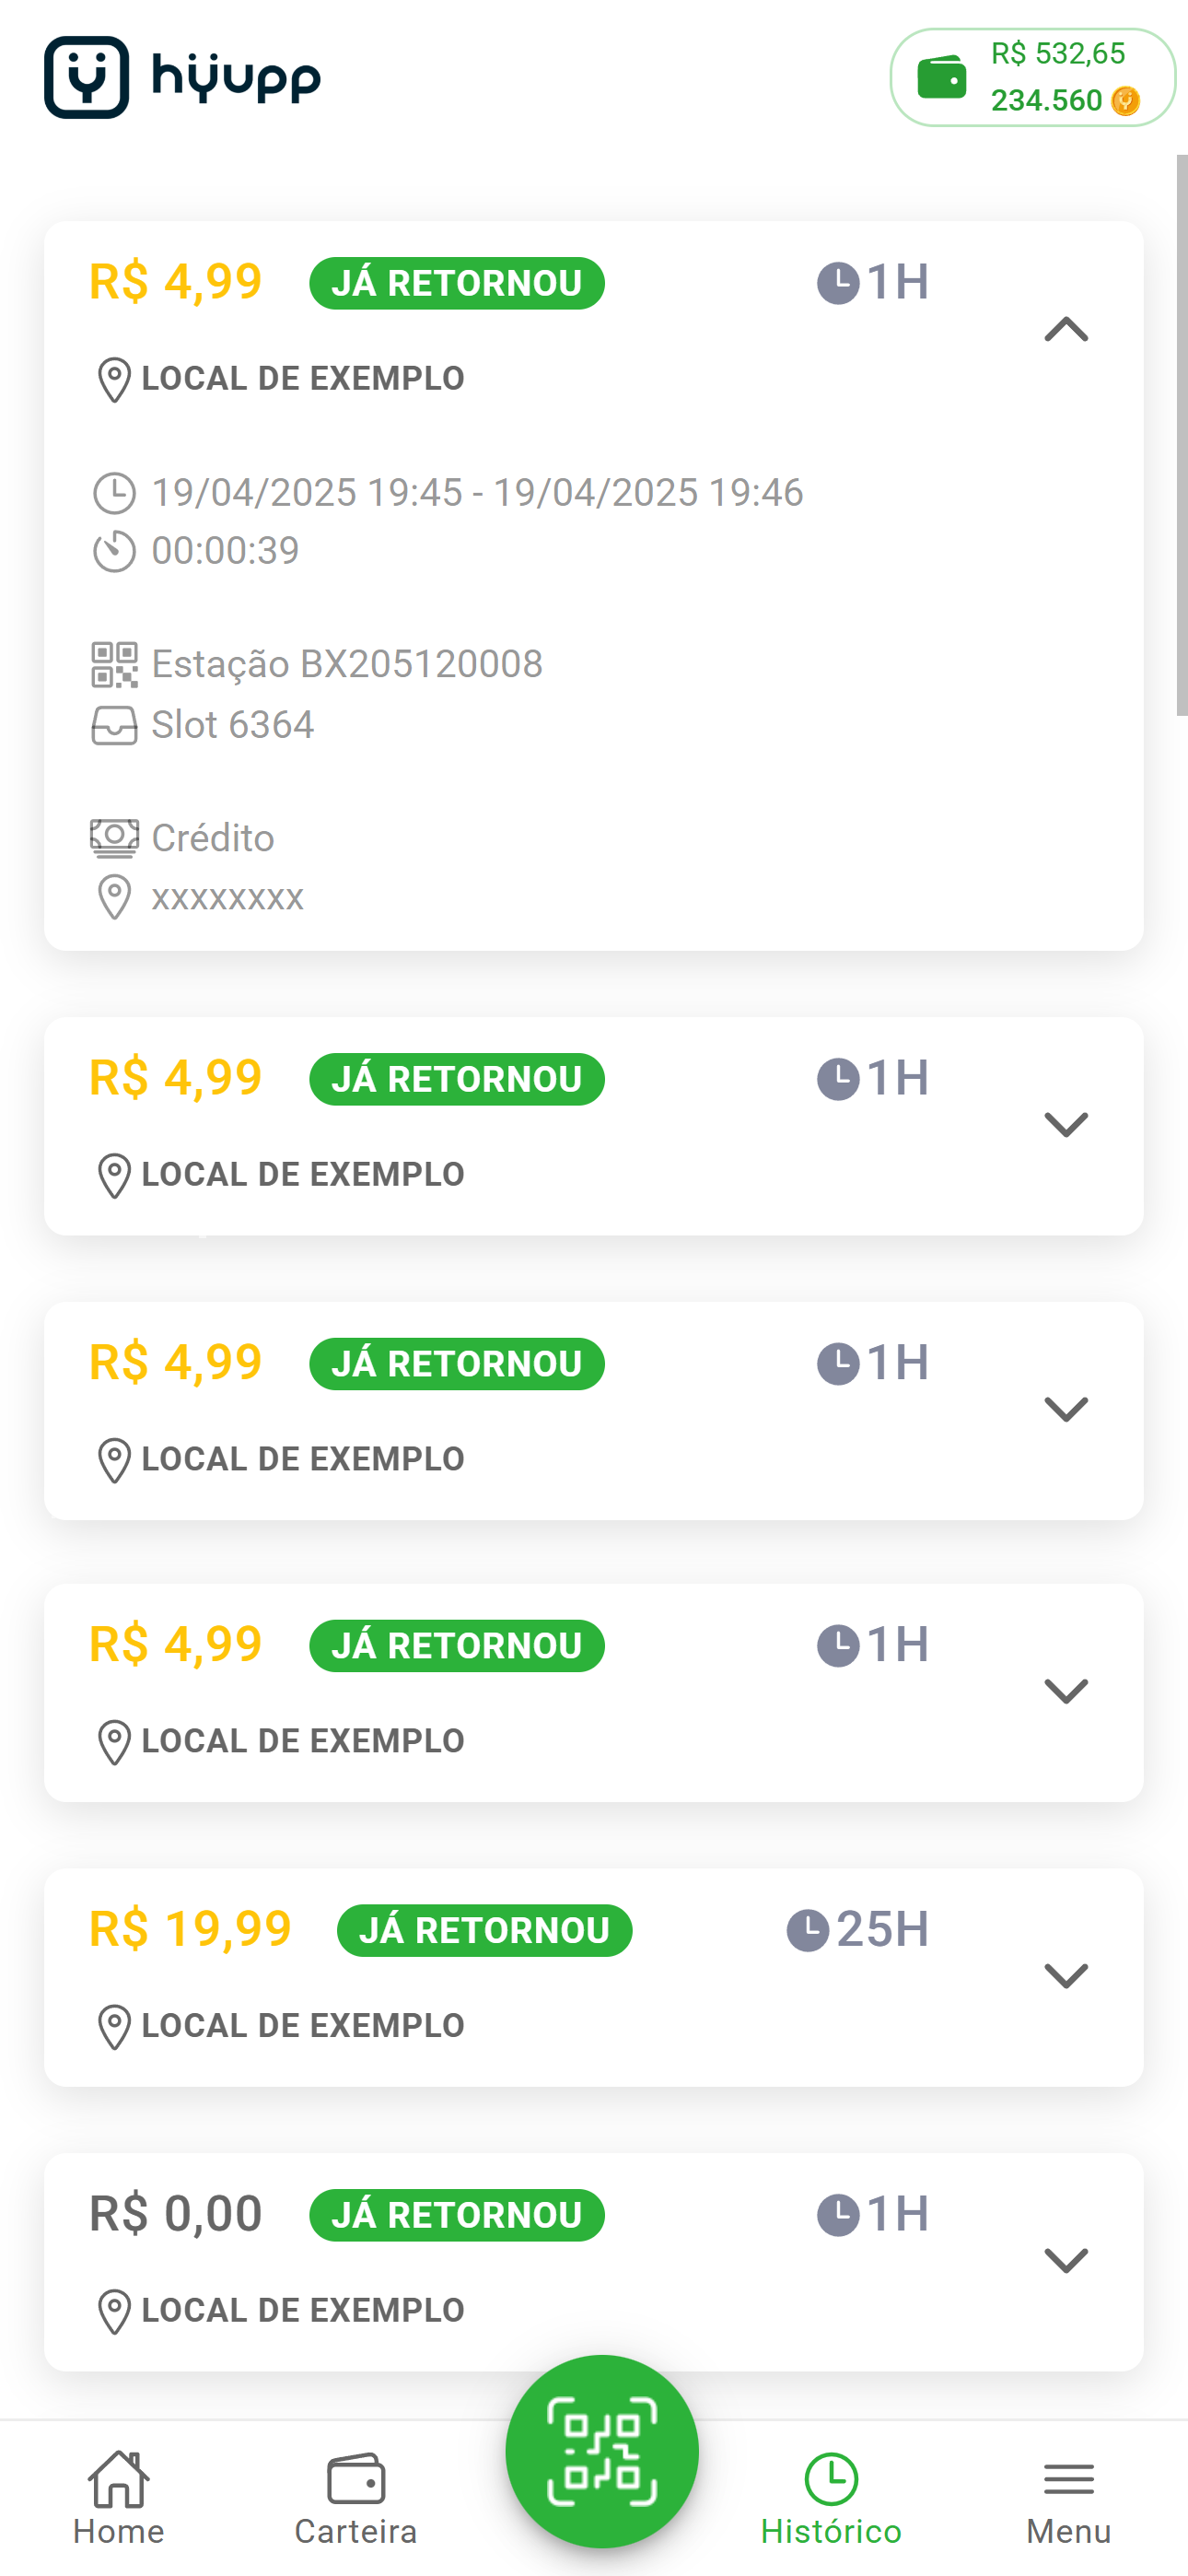
Task: Click the JÁ RETORNOU badge on 25H rental
Action: pos(484,1930)
